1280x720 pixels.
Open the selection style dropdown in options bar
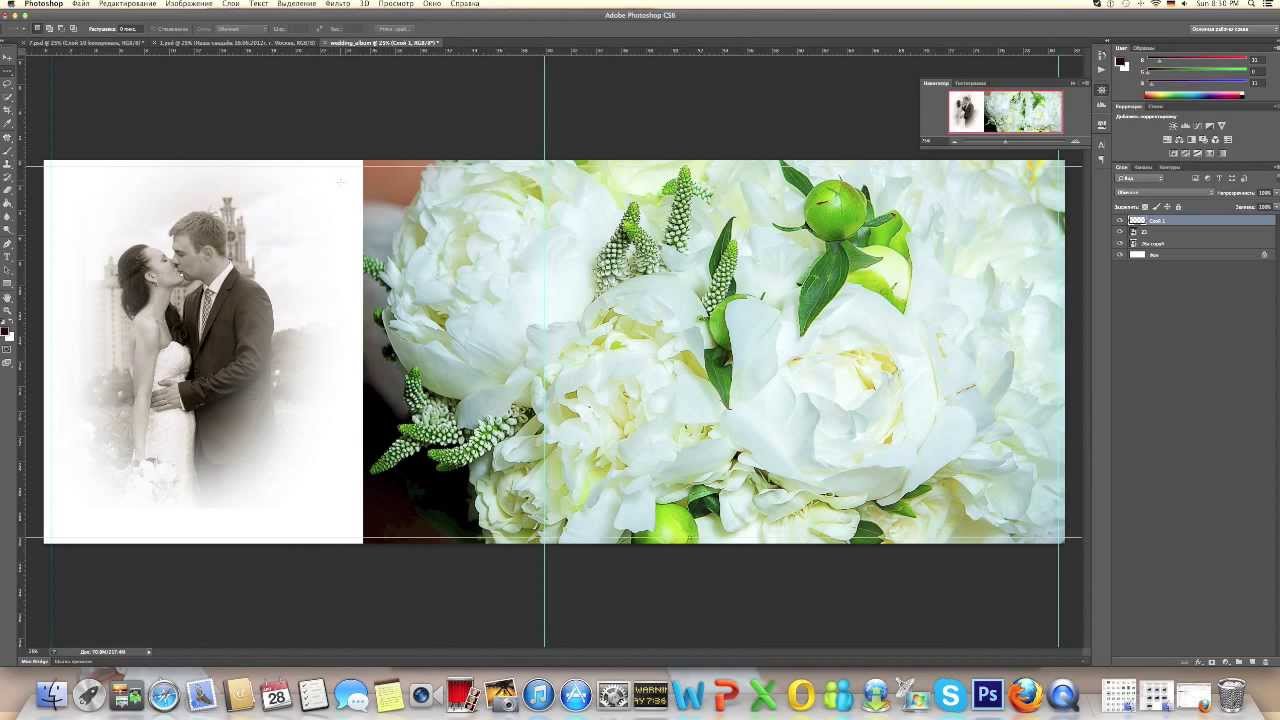tap(242, 28)
